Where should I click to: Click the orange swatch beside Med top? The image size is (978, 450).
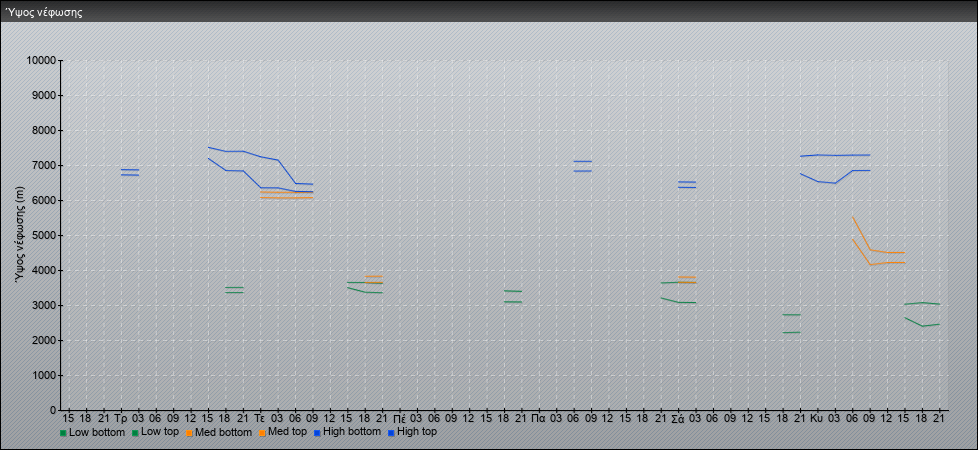click(x=261, y=433)
